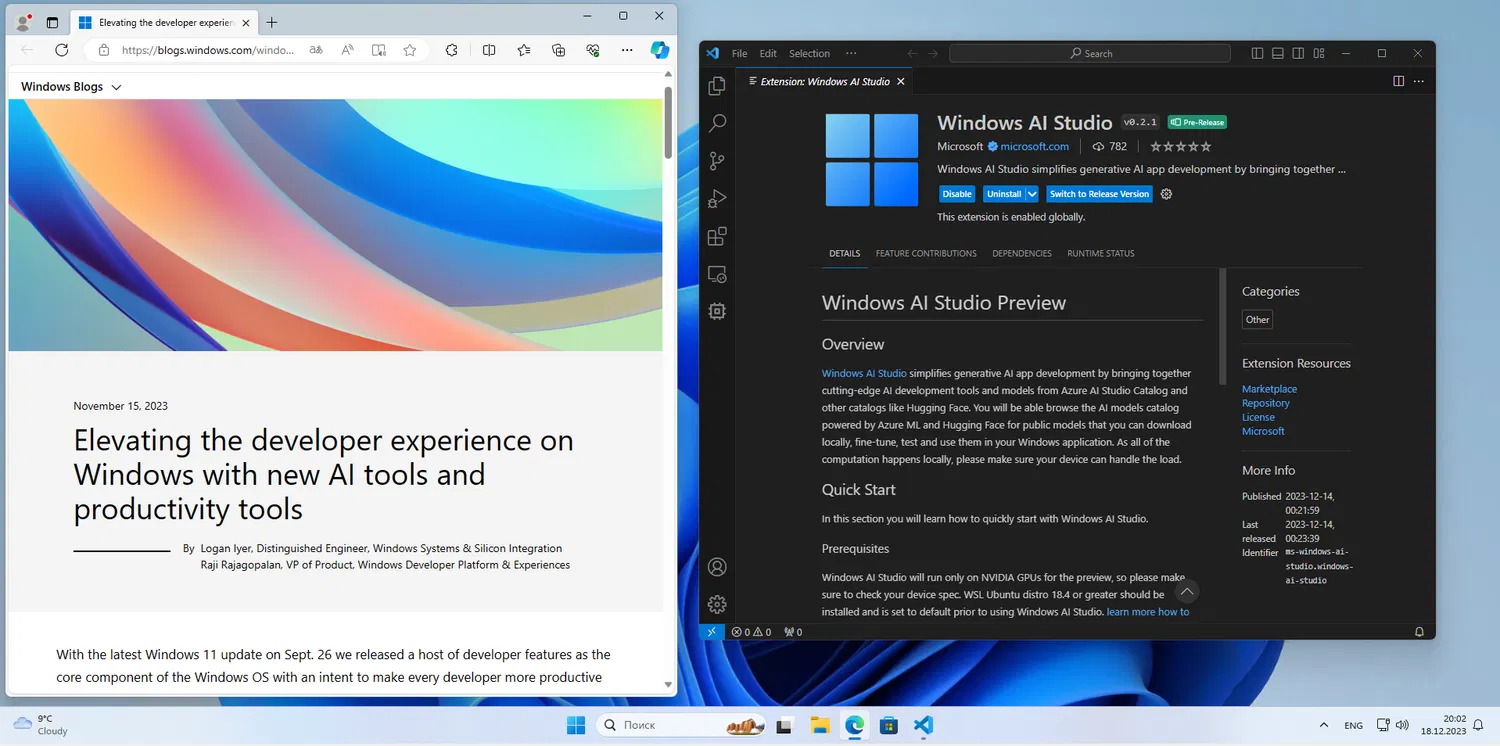Image resolution: width=1500 pixels, height=746 pixels.
Task: Click the VS Code command center search box
Action: coord(1090,54)
